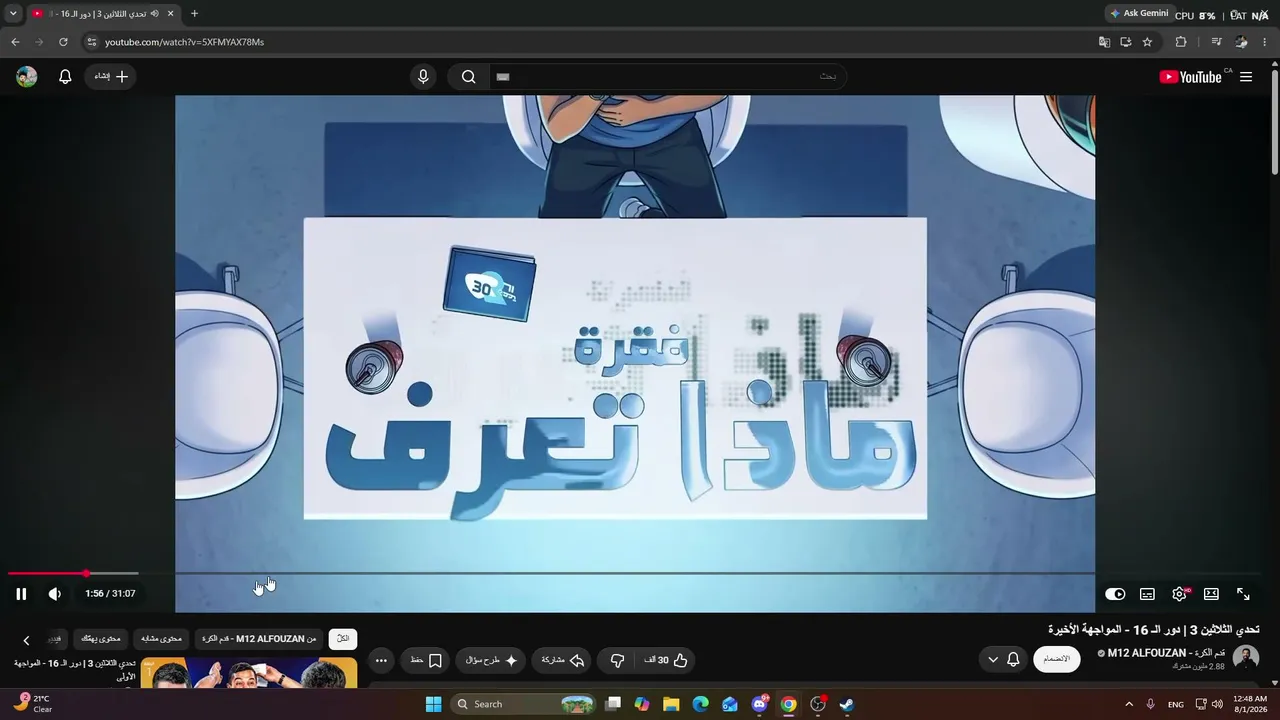Click the Ask (طرح سؤال) button
Screen dimensions: 1280x720
coord(491,660)
